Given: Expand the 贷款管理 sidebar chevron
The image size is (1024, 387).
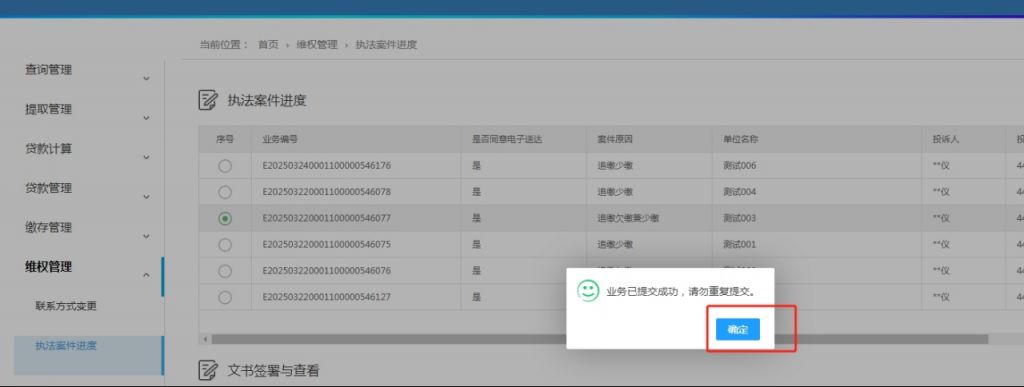Looking at the screenshot, I should (x=146, y=196).
